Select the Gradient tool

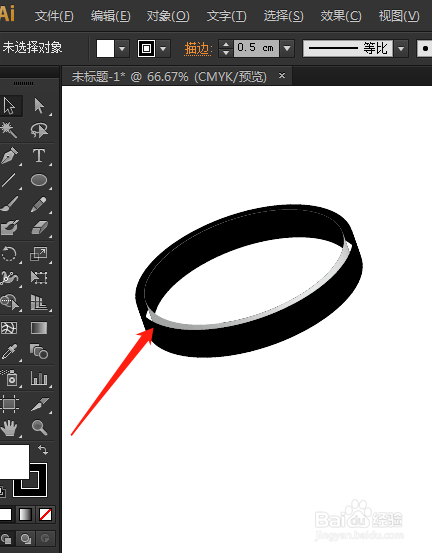39,328
